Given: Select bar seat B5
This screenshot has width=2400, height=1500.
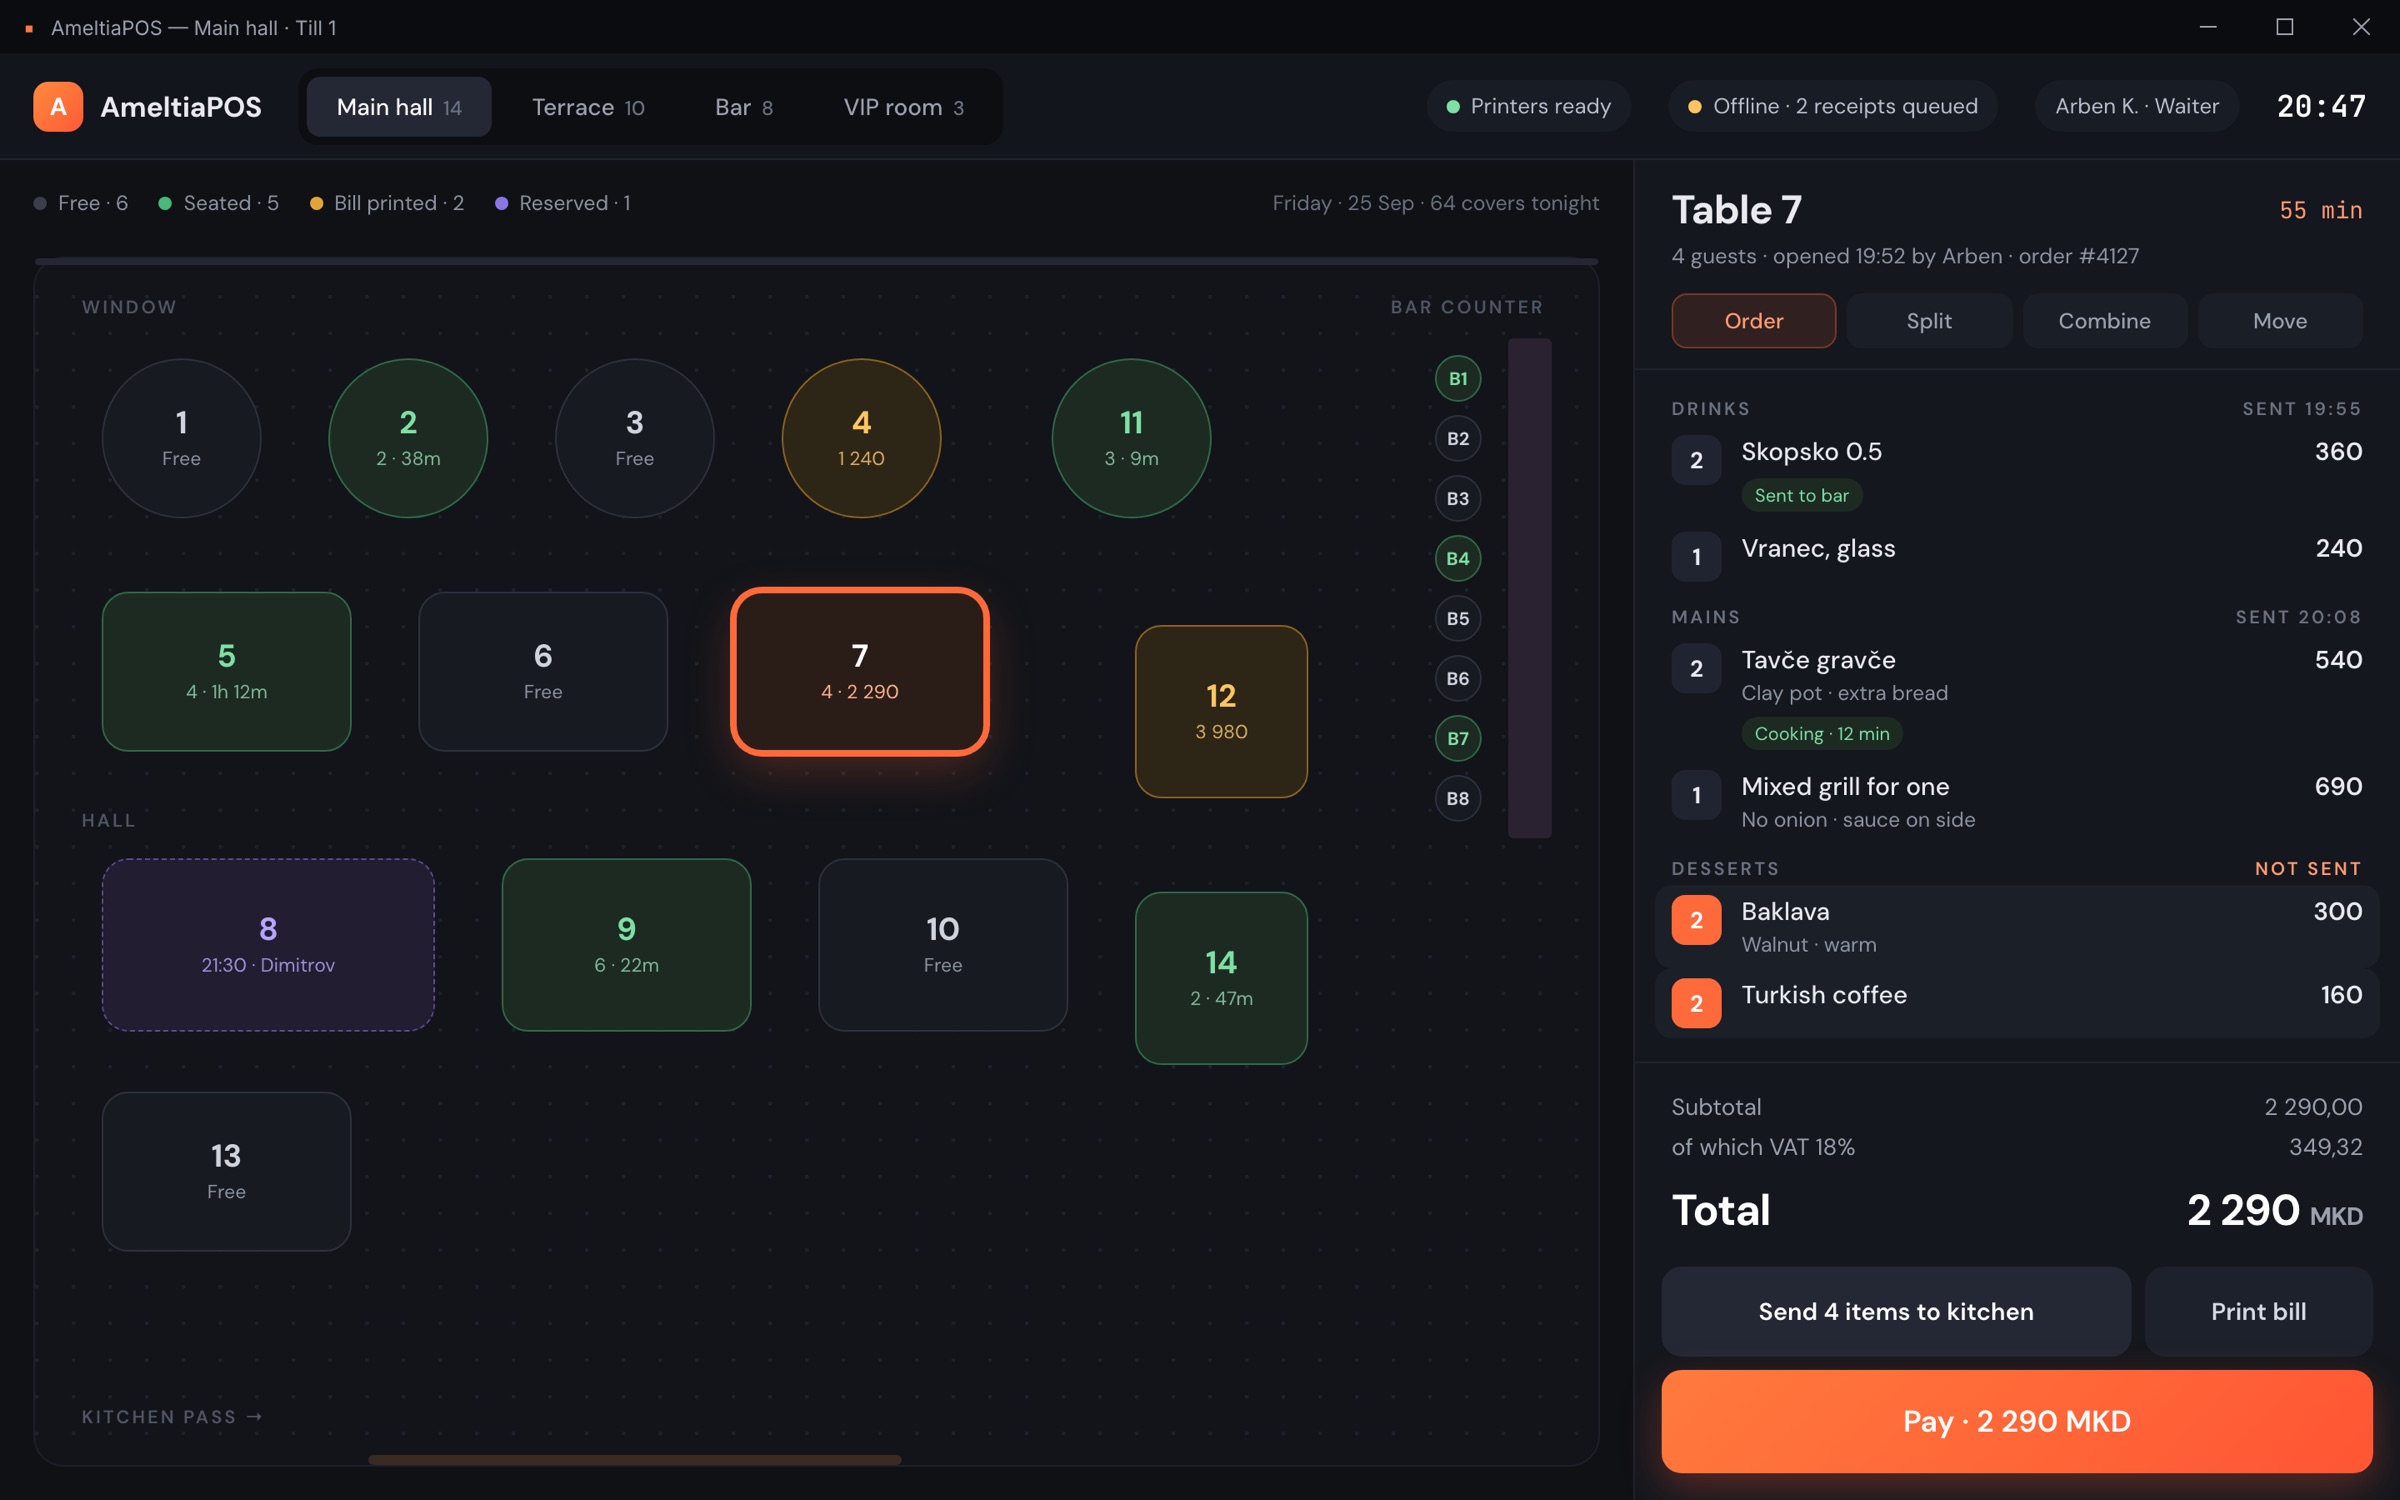Looking at the screenshot, I should coord(1458,618).
